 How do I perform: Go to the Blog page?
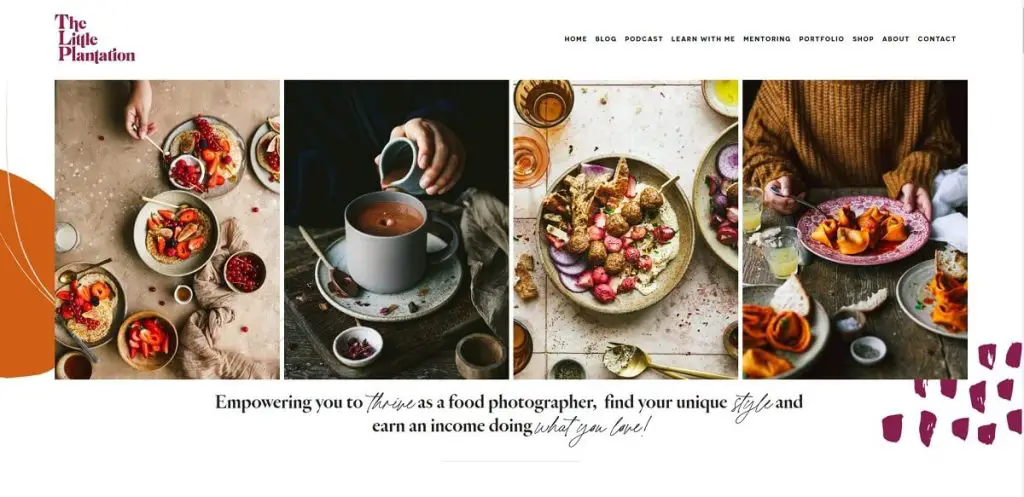pyautogui.click(x=605, y=39)
